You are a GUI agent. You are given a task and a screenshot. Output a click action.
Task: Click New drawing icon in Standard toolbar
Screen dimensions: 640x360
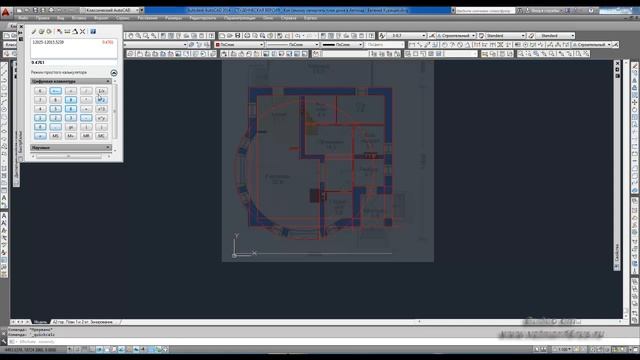222,36
